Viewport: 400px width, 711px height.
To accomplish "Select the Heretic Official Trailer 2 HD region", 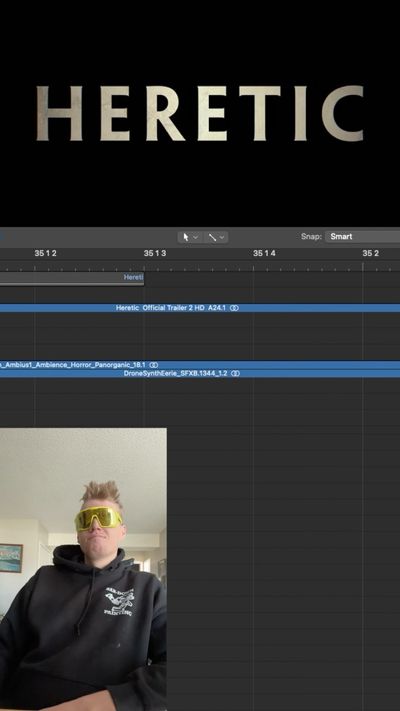I will tap(200, 308).
